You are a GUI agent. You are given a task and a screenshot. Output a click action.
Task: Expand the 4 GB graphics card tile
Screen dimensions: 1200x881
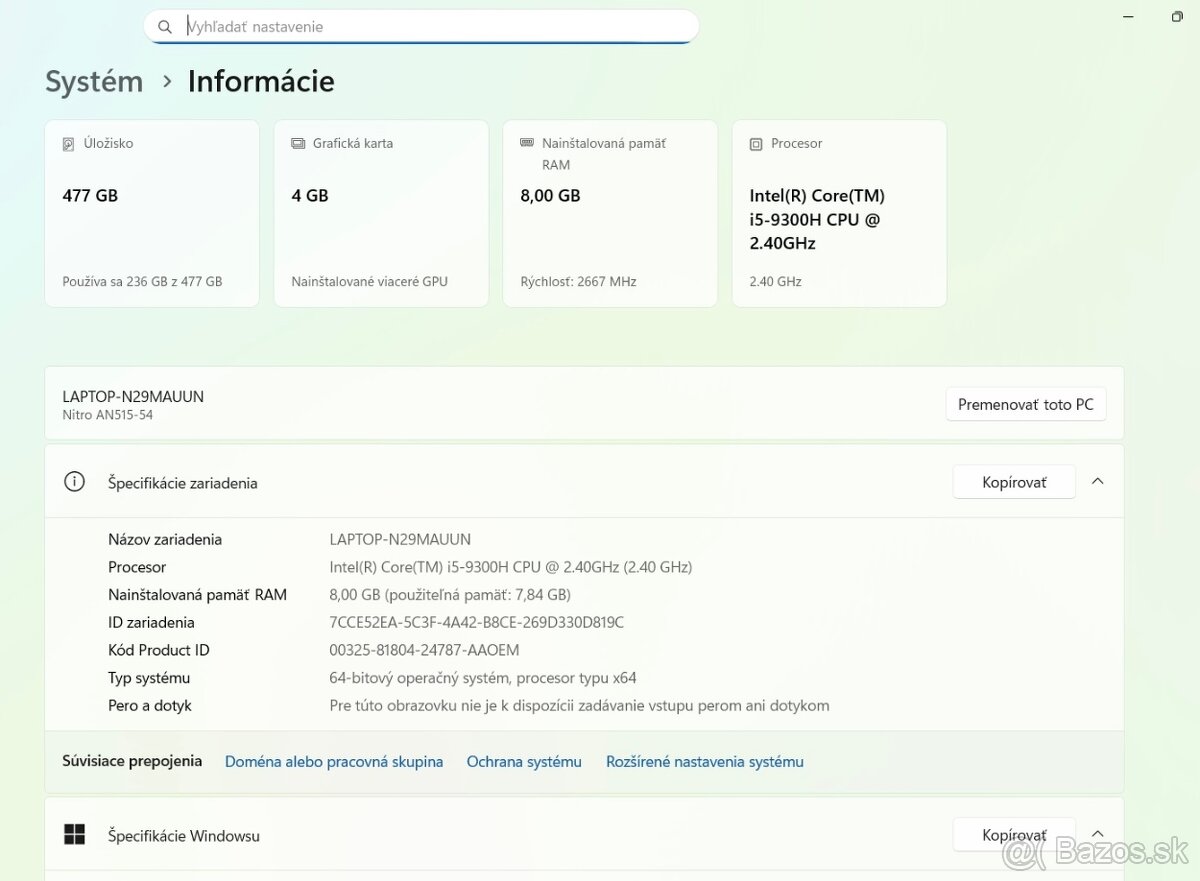point(381,213)
